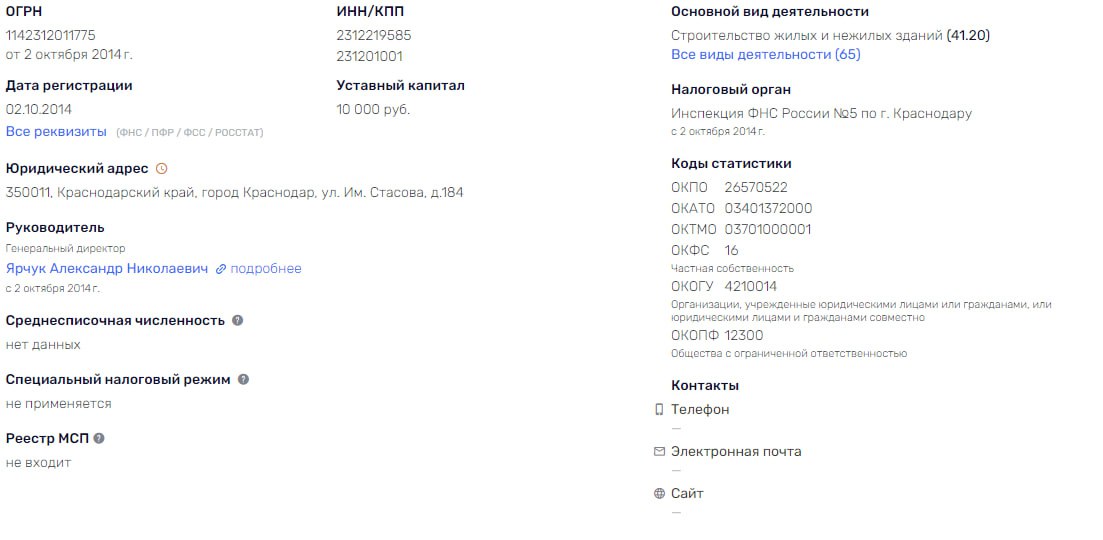Click the ОГРН number 1142312011775
The height and width of the screenshot is (540, 1103).
point(51,35)
